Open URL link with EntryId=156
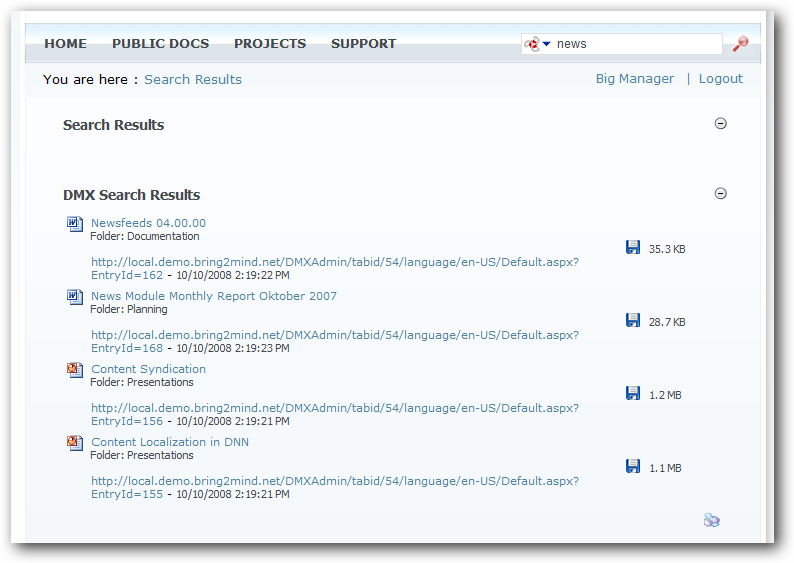 [x=335, y=414]
